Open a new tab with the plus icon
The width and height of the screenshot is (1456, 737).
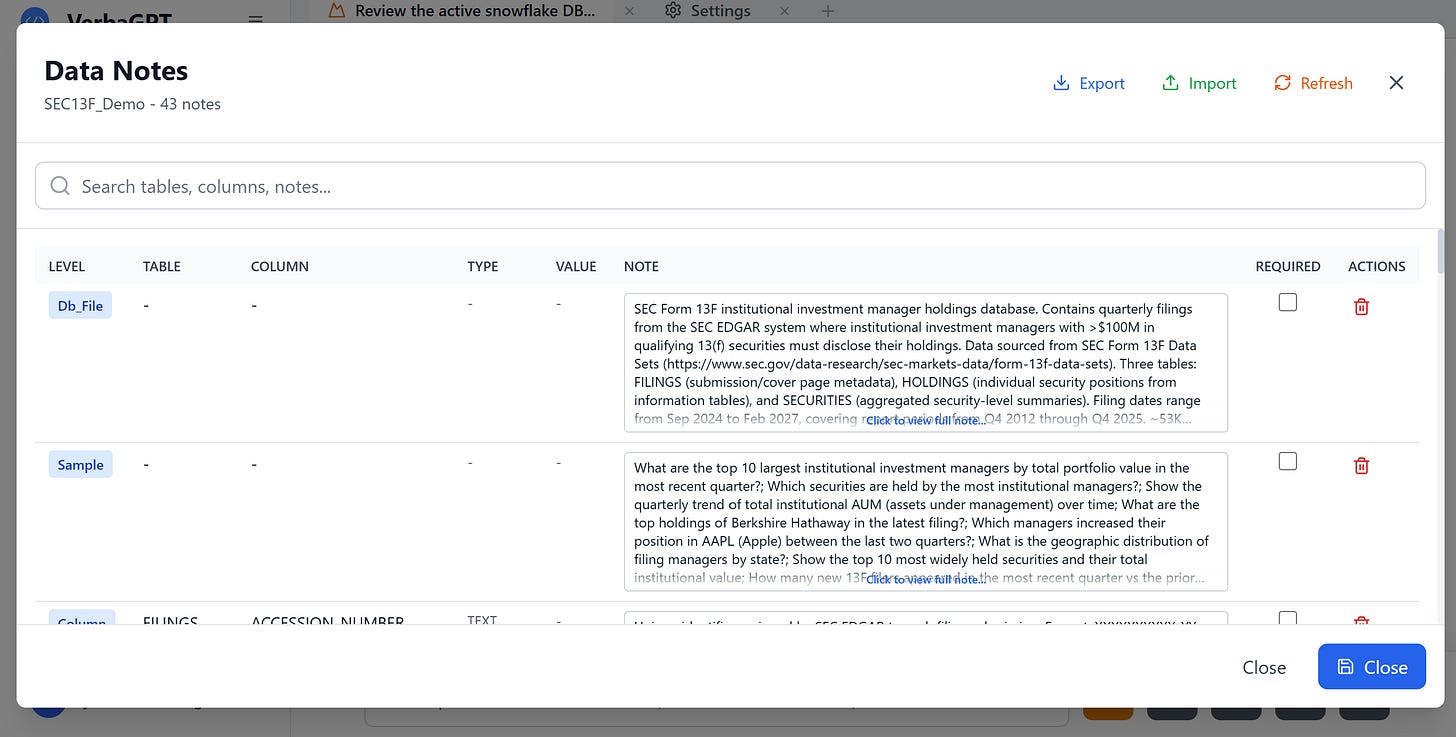(x=827, y=11)
